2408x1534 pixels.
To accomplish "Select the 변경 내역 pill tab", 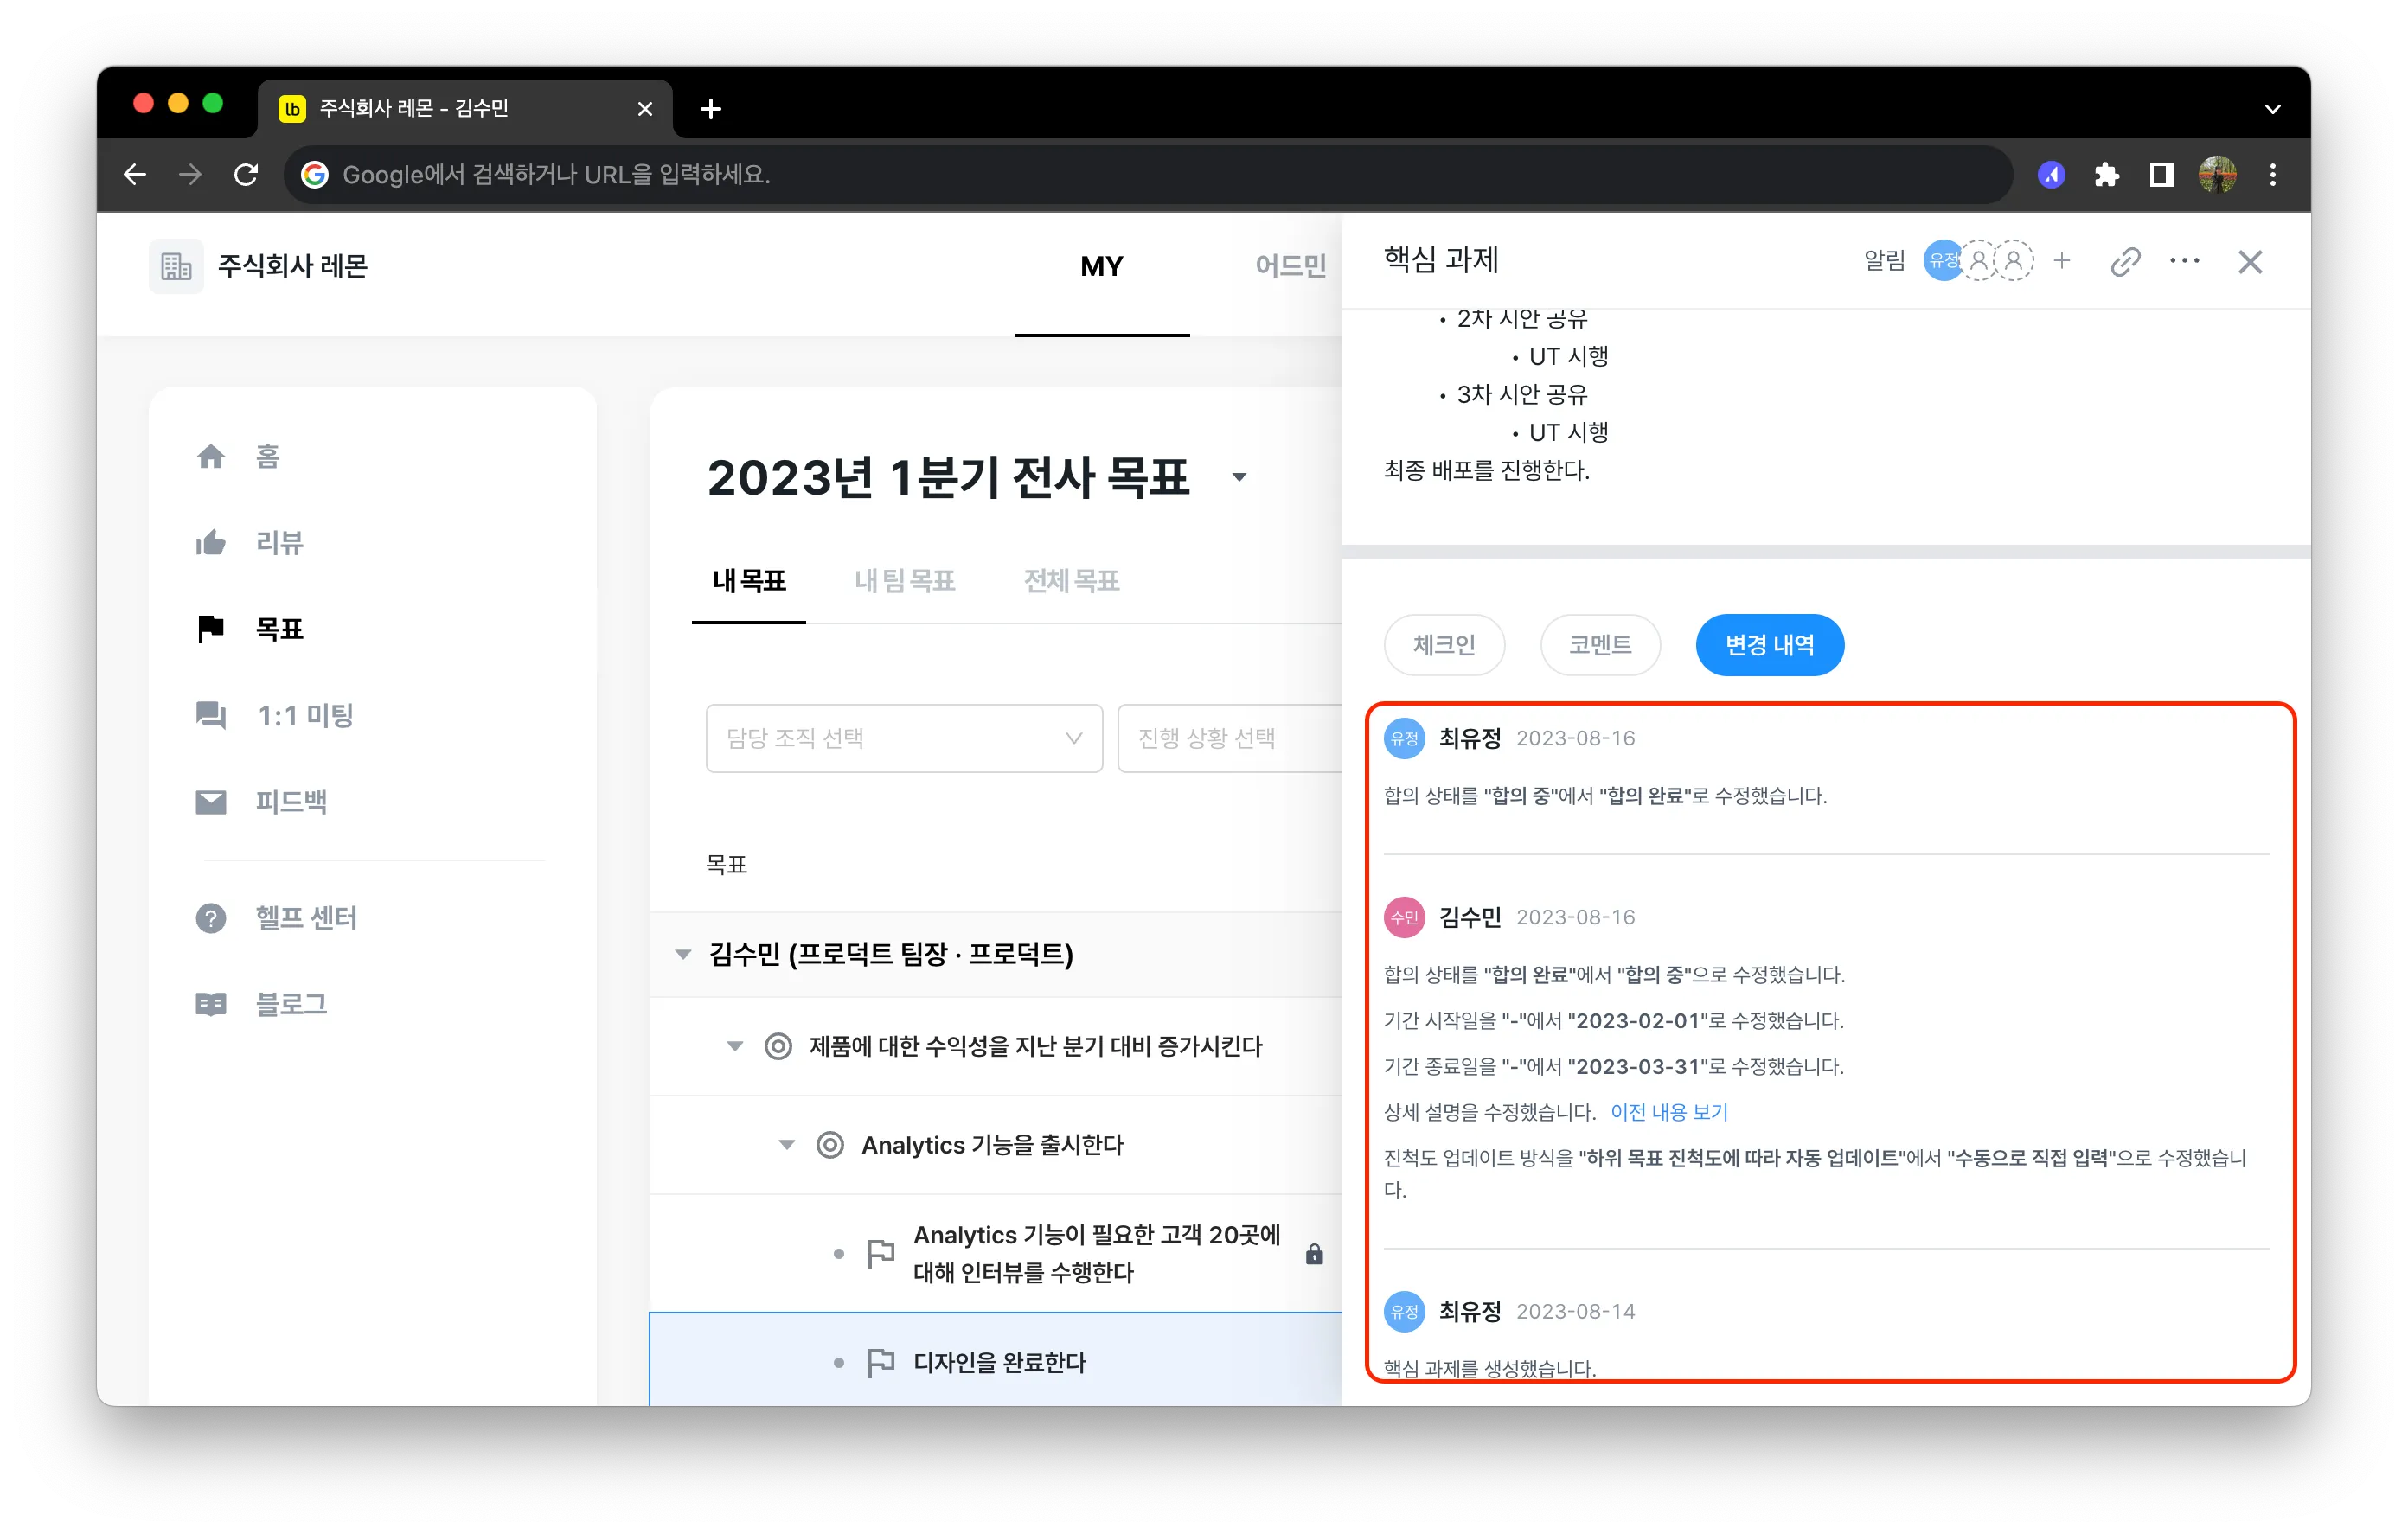I will coord(1769,645).
